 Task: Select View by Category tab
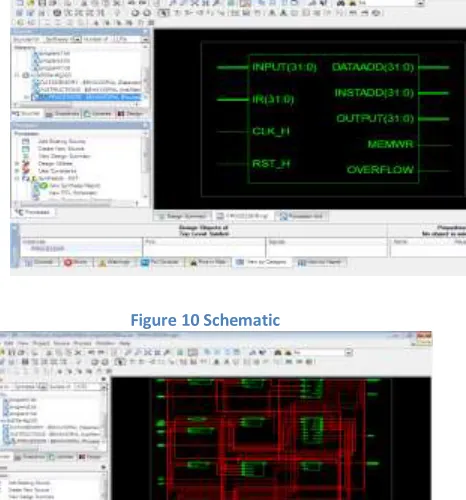262,262
